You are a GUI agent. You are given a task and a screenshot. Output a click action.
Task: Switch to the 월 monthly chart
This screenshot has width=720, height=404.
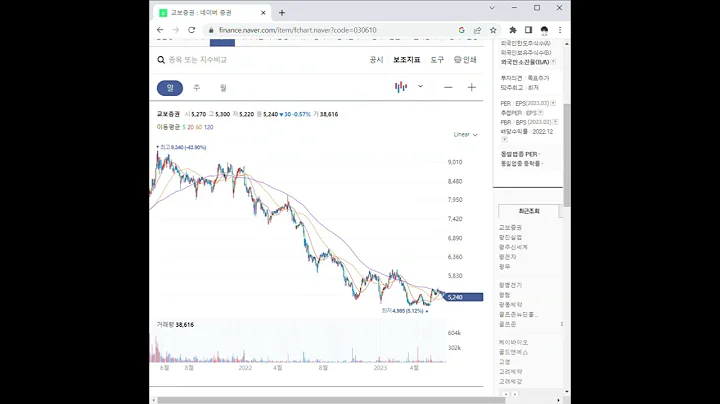[x=223, y=88]
